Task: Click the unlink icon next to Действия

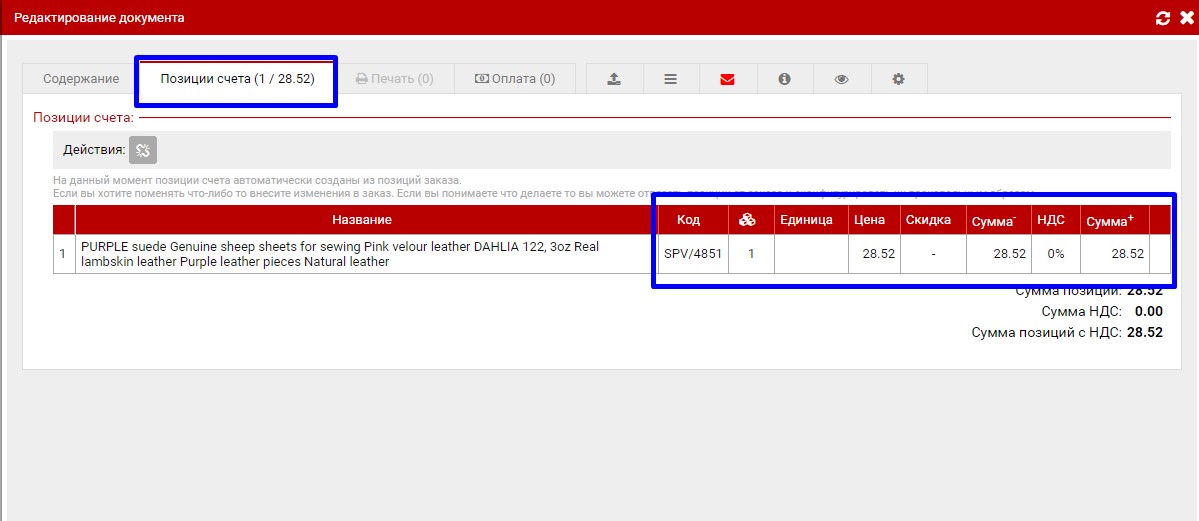Action: [x=143, y=150]
